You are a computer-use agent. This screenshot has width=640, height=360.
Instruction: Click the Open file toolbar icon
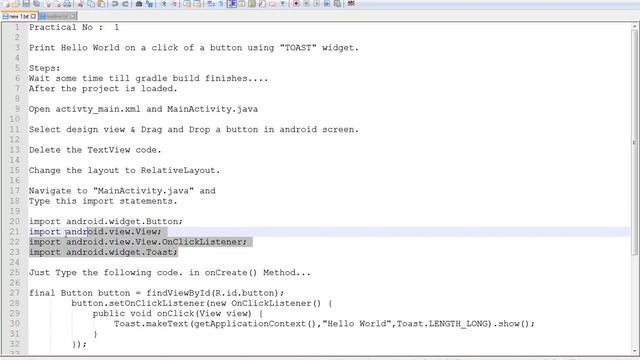pos(16,4)
